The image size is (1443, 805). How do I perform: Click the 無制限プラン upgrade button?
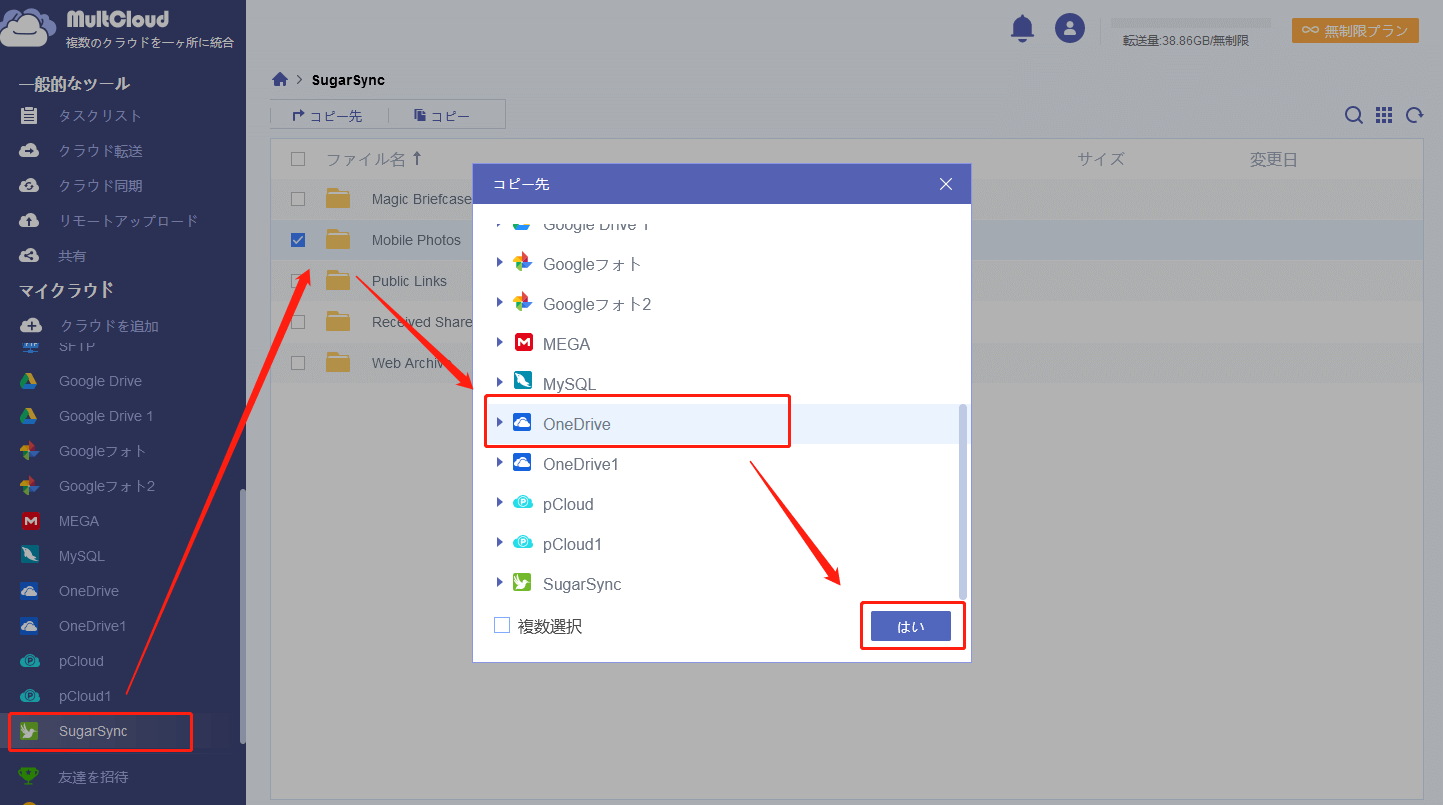point(1355,31)
